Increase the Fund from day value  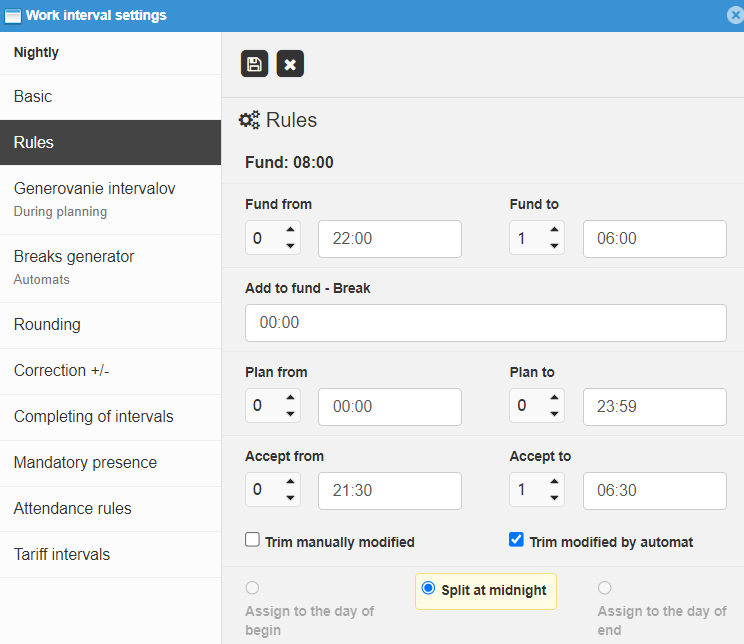[x=290, y=230]
